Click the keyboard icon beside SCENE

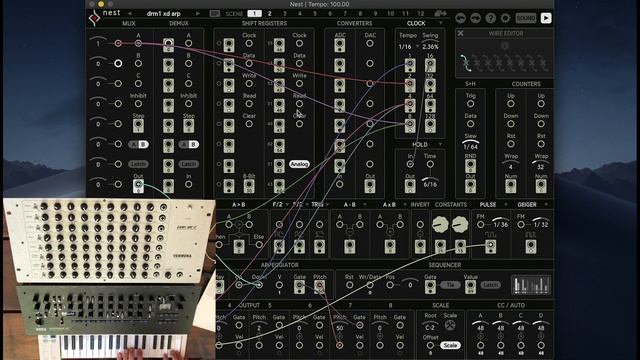coord(214,13)
